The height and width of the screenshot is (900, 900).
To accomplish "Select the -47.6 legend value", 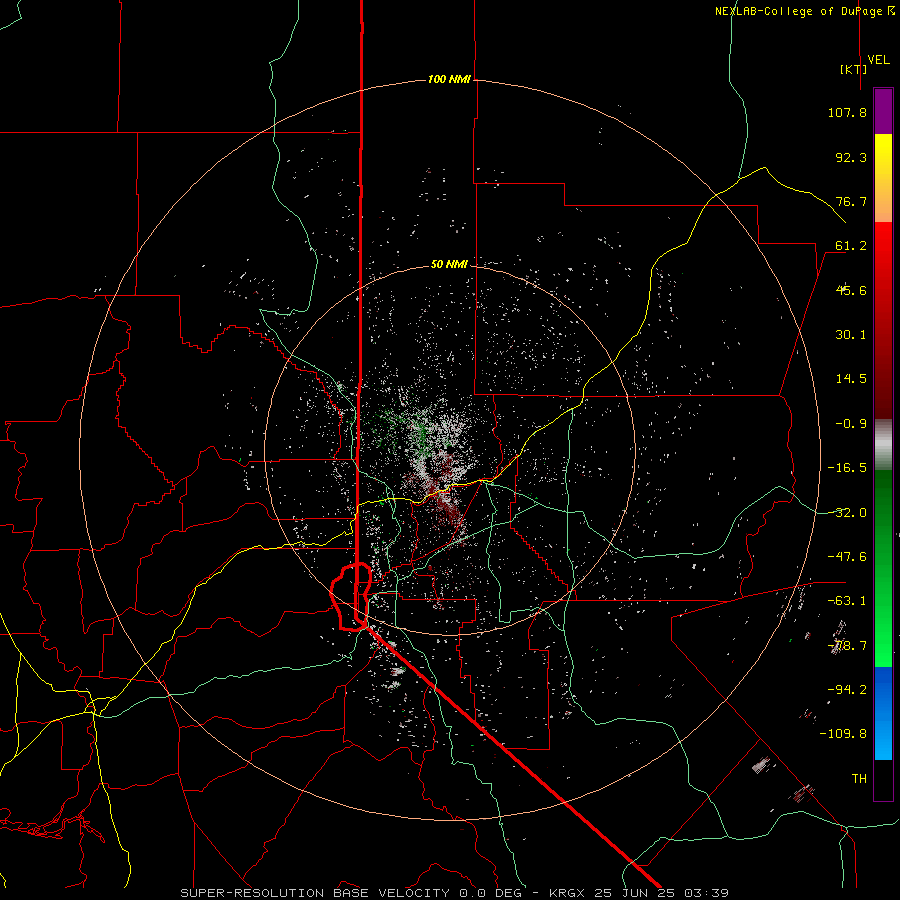I will pos(847,557).
